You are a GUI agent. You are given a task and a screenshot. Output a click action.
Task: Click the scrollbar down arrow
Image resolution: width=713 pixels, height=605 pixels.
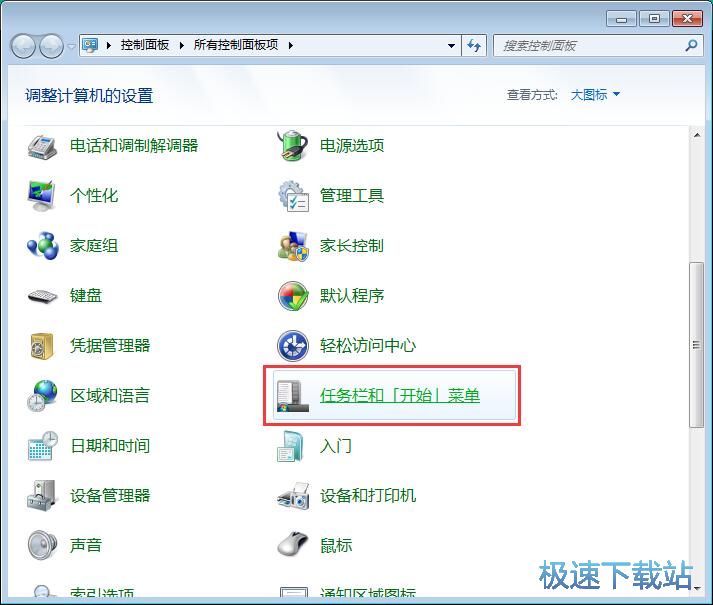click(x=697, y=588)
